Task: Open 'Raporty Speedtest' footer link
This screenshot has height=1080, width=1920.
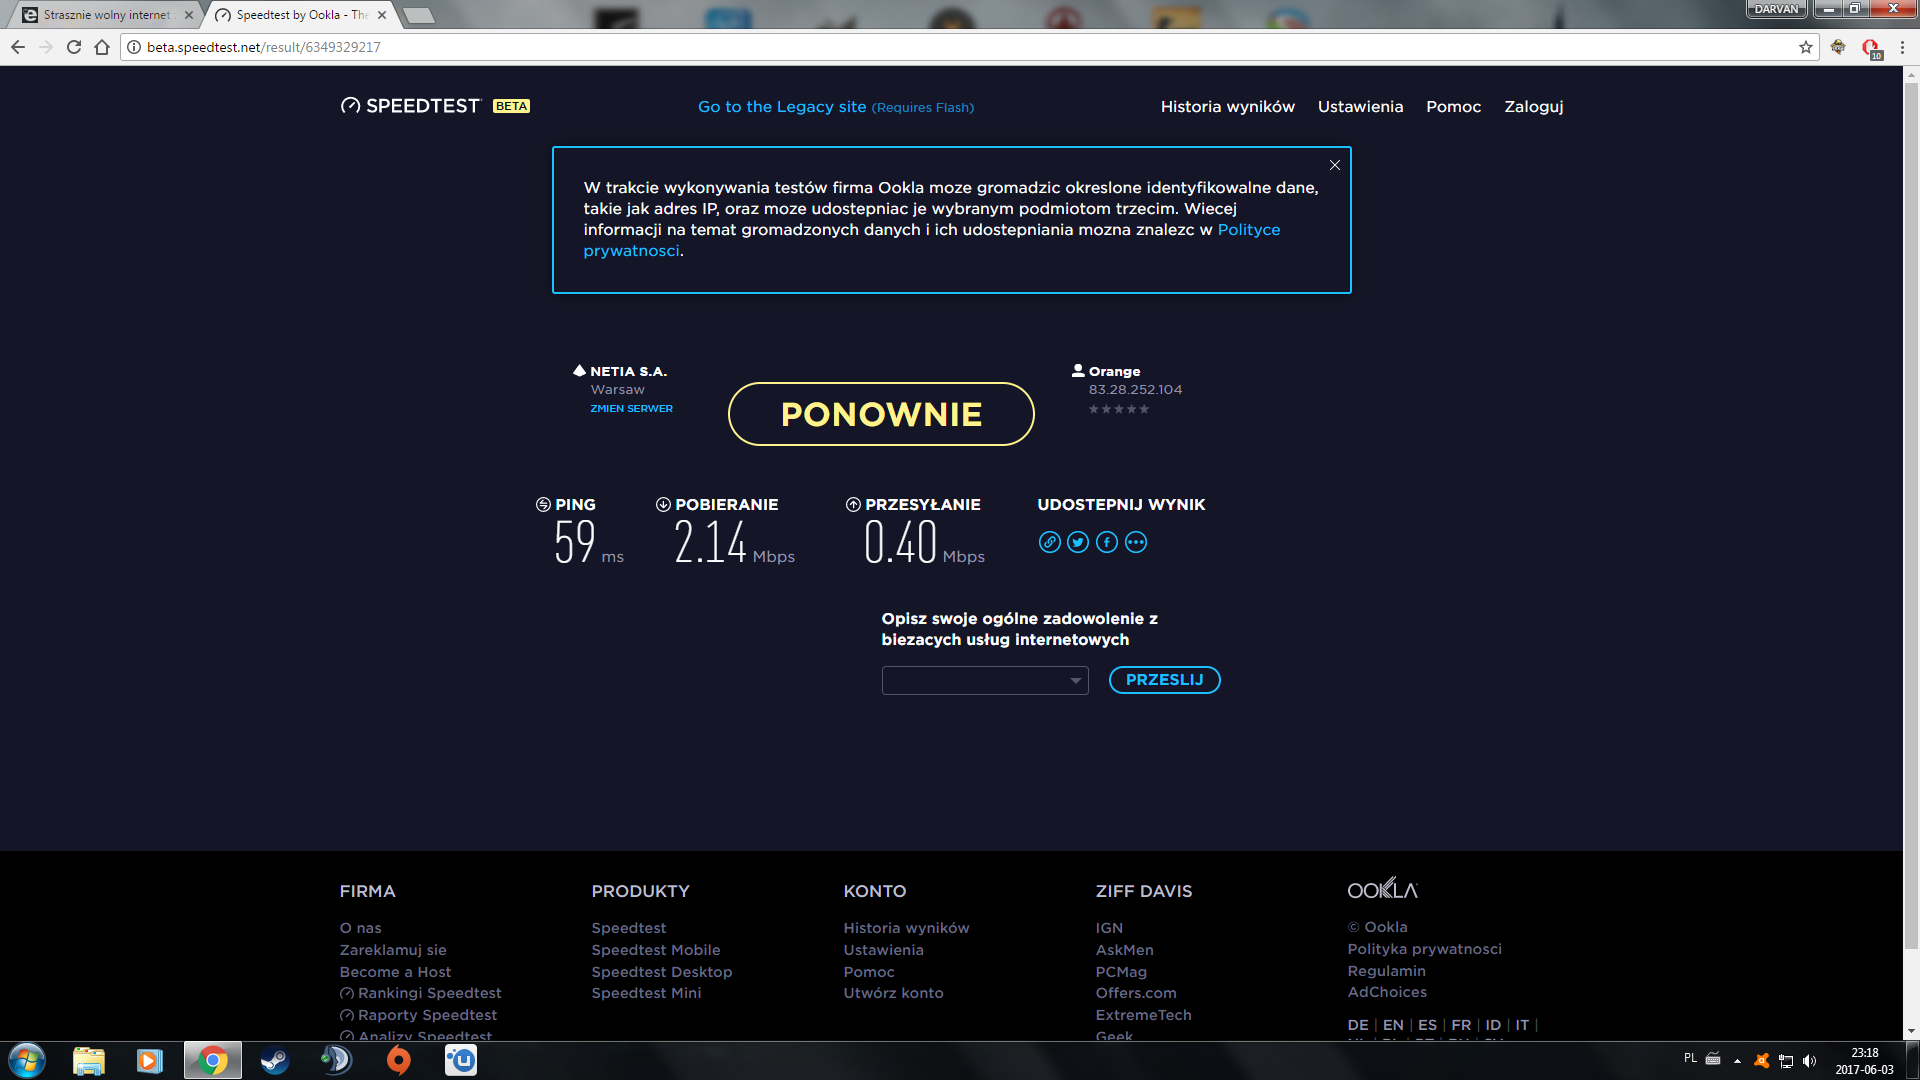Action: coord(418,1015)
